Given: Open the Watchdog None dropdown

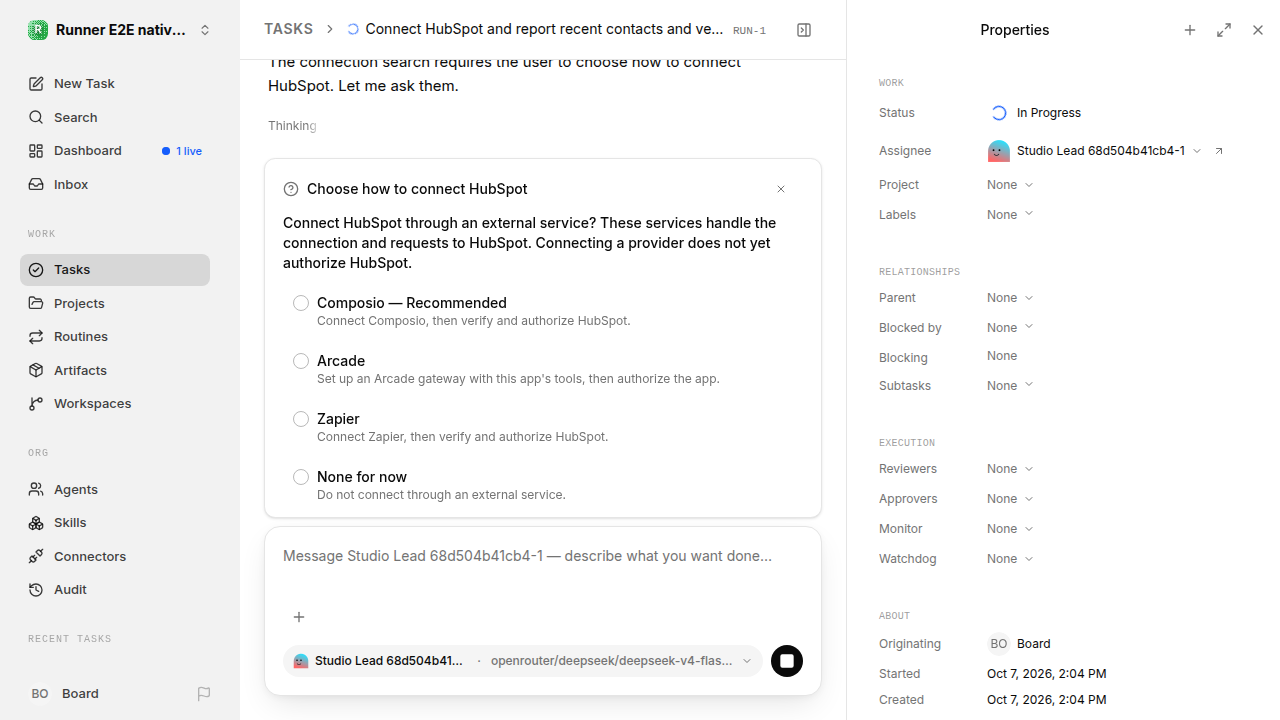Looking at the screenshot, I should (x=1010, y=559).
